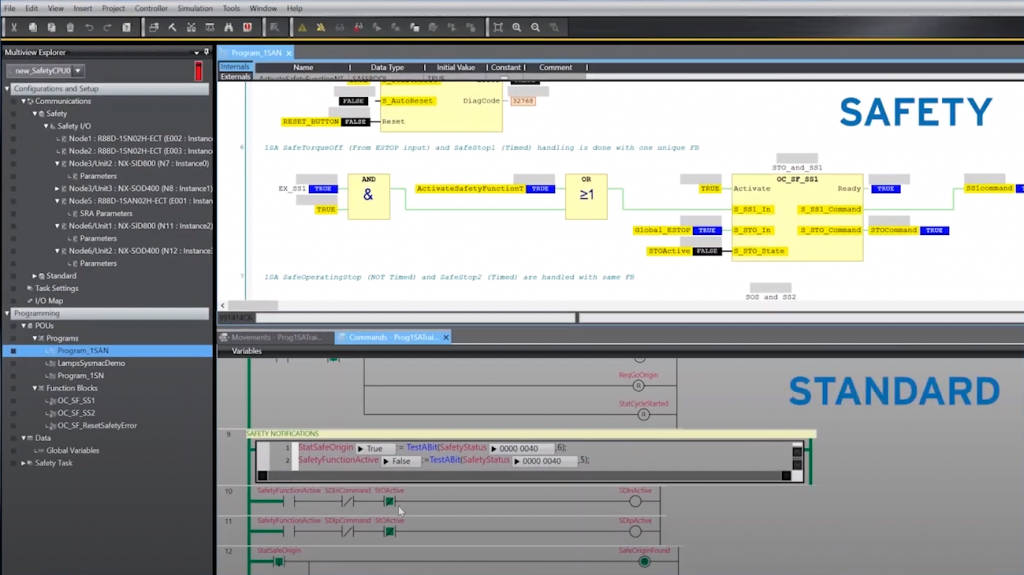Toggle the TRUE value next to EX_SS1
1024x575 pixels.
click(323, 188)
